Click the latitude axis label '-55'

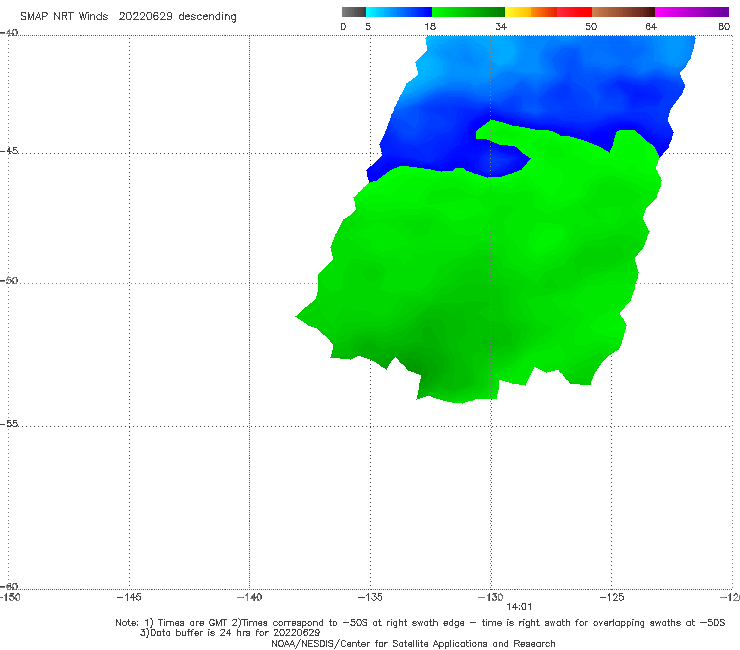[x=9, y=423]
